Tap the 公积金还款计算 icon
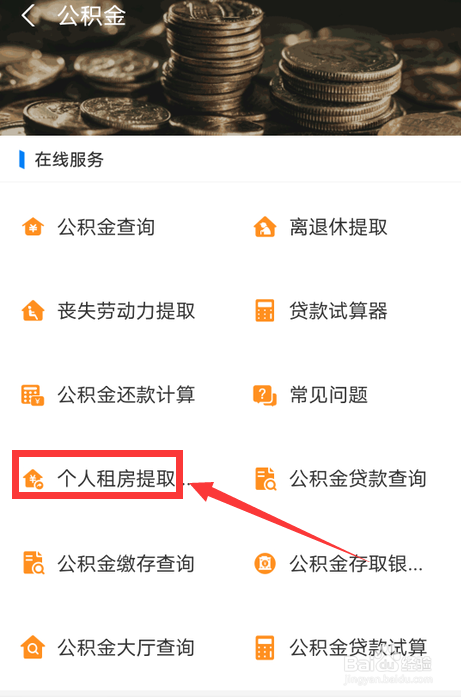 point(33,395)
